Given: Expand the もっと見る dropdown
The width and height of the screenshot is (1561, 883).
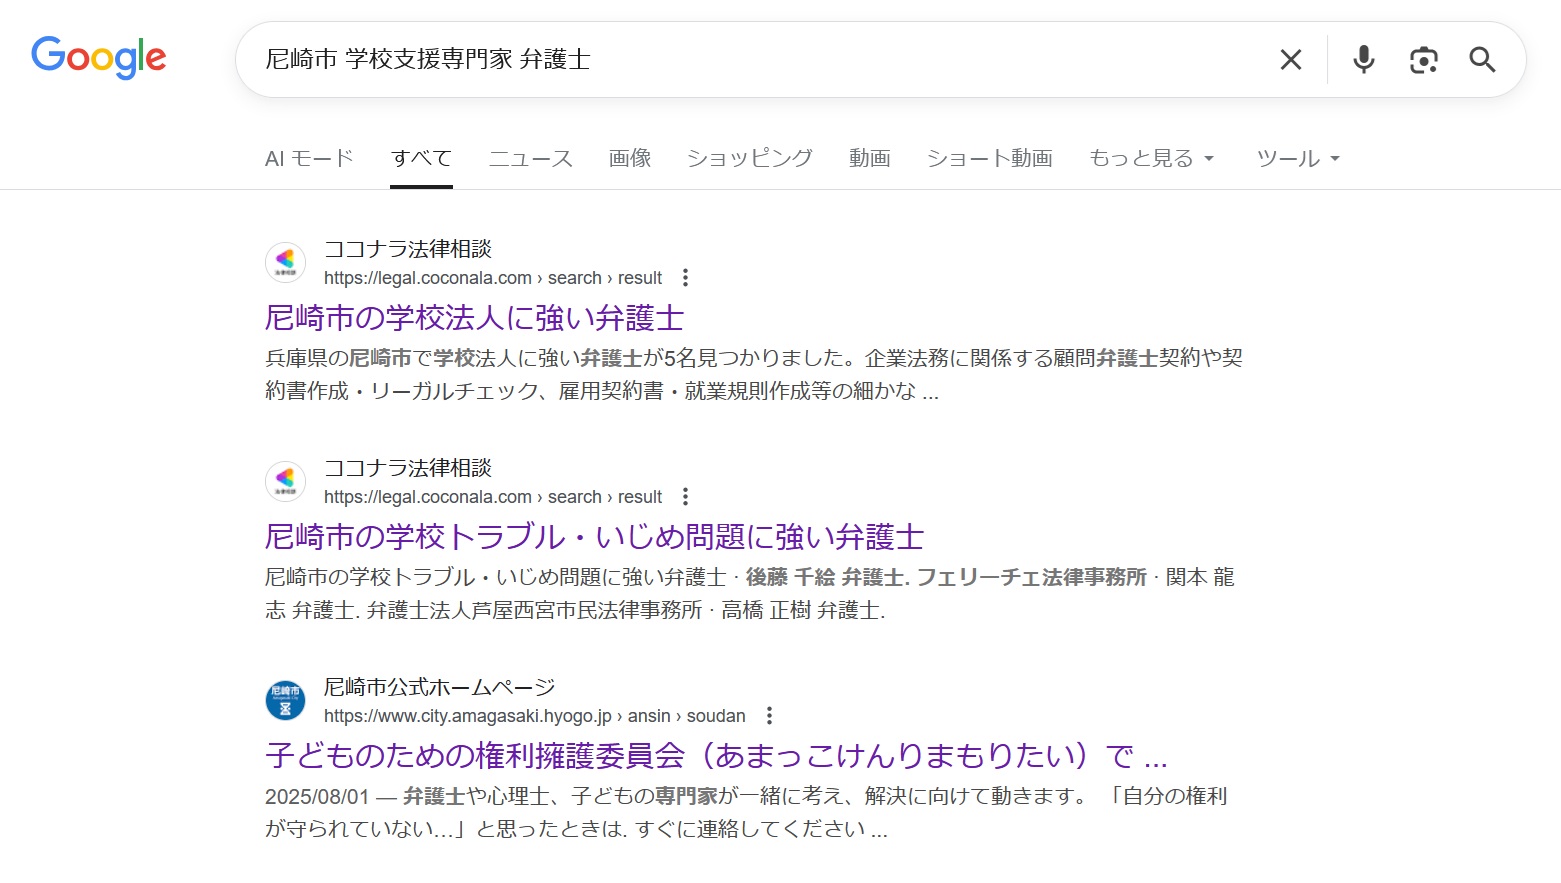Looking at the screenshot, I should (x=1151, y=158).
